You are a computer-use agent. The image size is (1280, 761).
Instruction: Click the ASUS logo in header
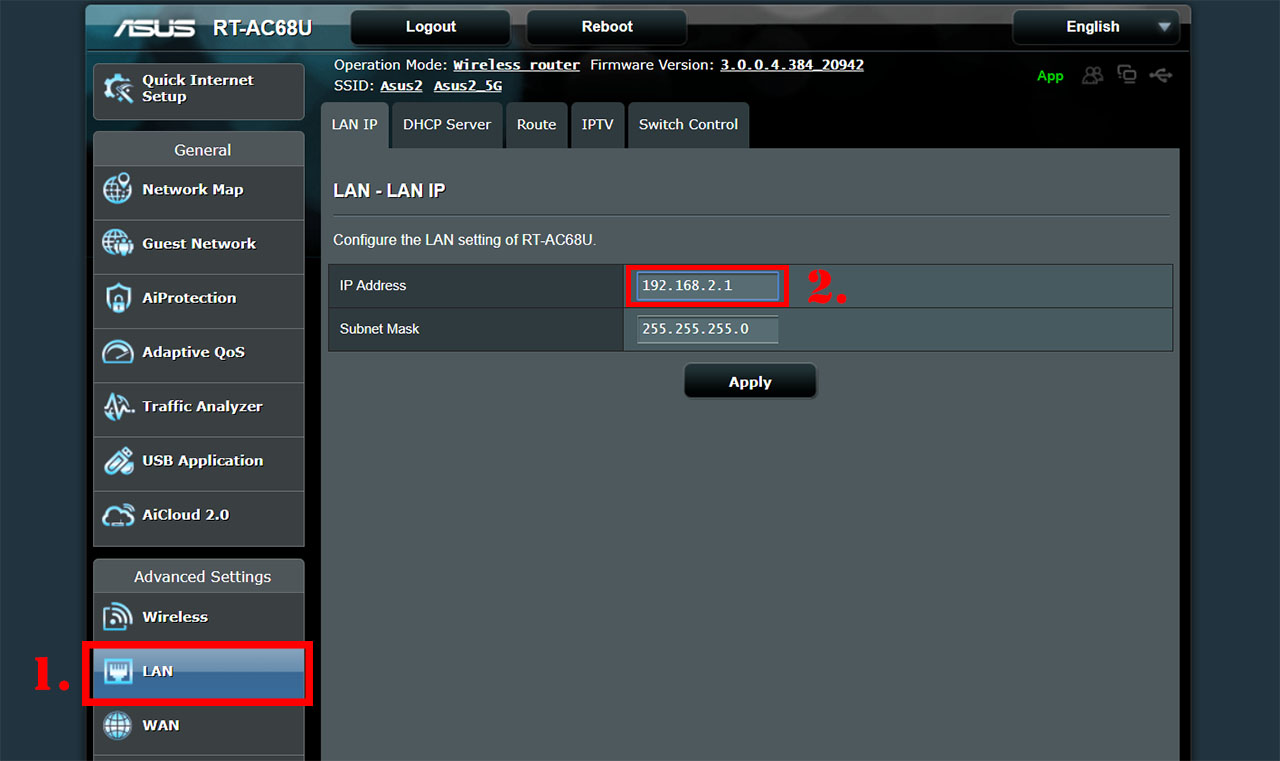(154, 28)
